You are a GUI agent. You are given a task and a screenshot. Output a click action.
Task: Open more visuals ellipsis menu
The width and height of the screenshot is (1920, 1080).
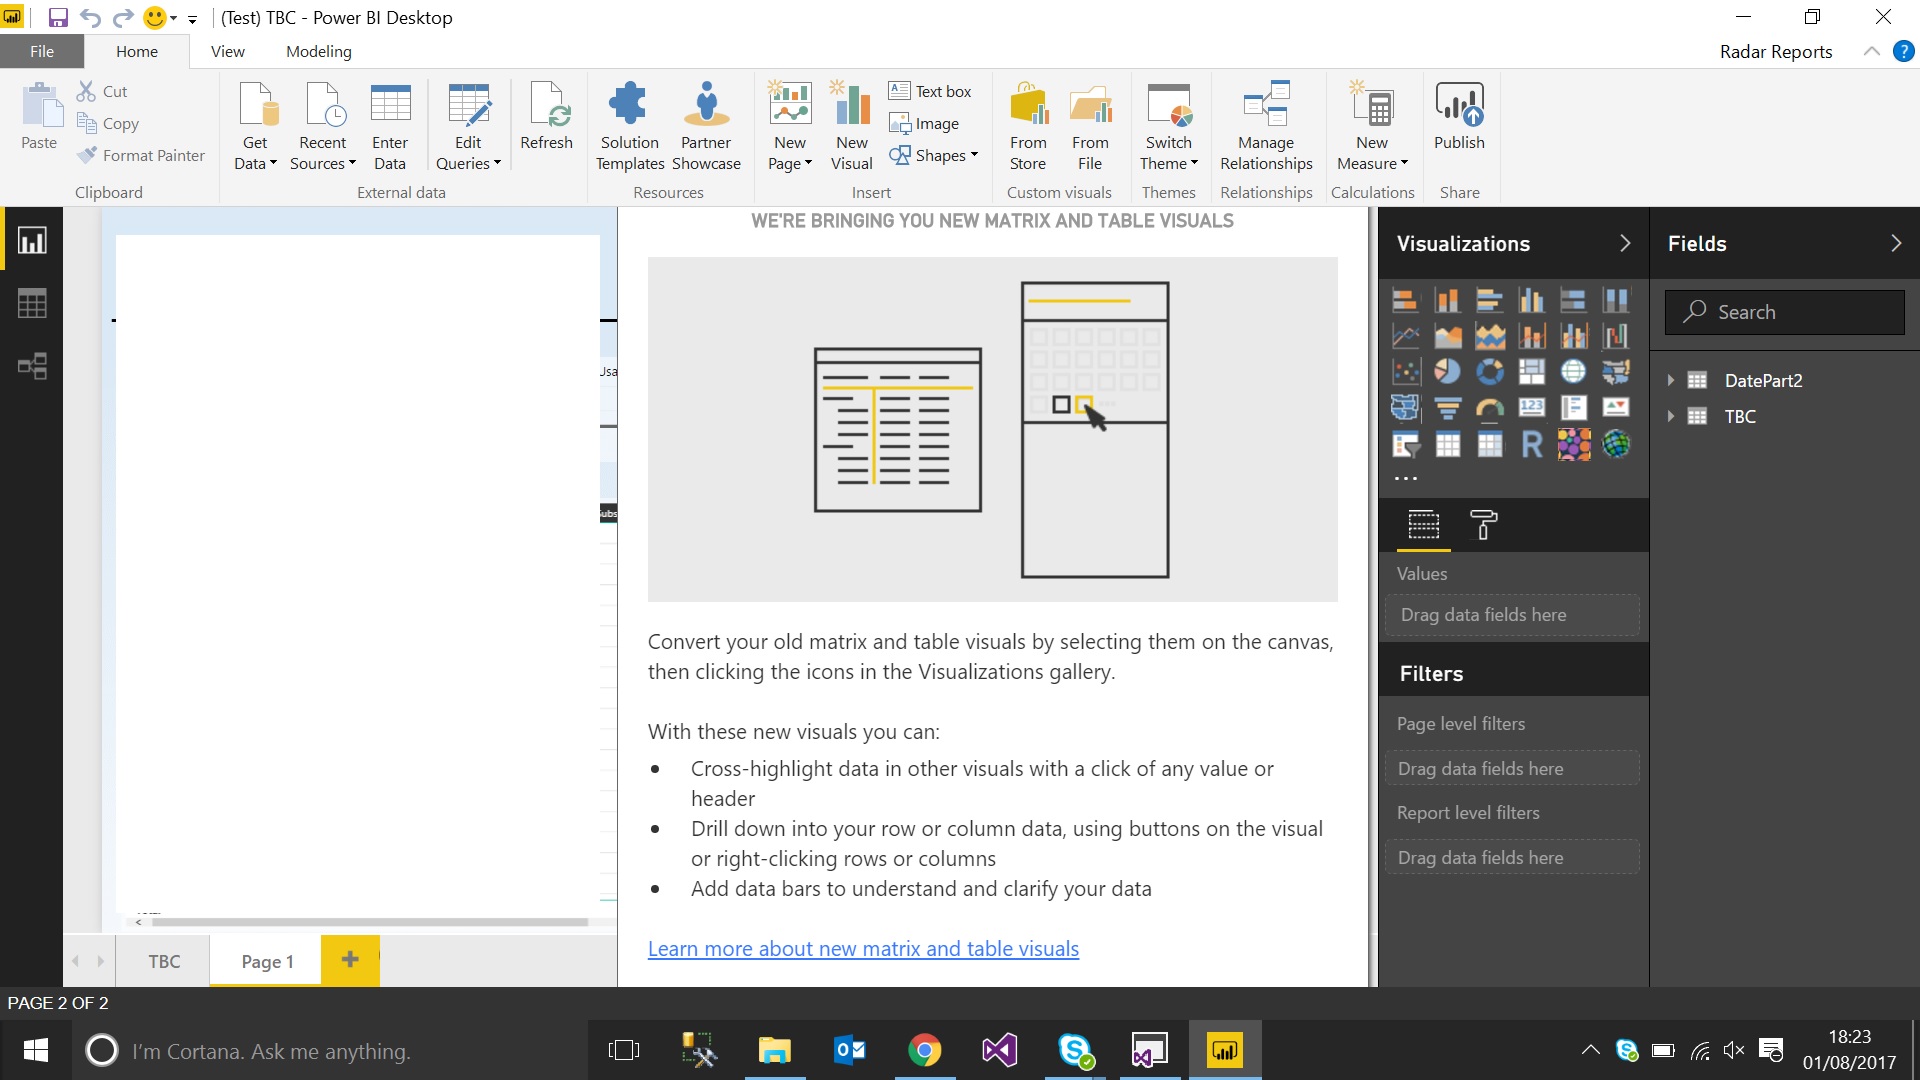1406,479
